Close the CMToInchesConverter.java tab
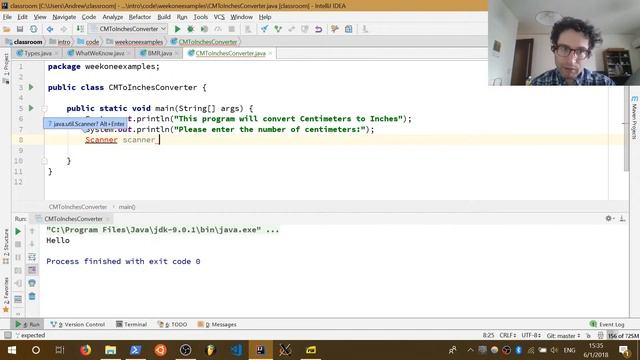Image resolution: width=640 pixels, height=360 pixels. tap(270, 53)
